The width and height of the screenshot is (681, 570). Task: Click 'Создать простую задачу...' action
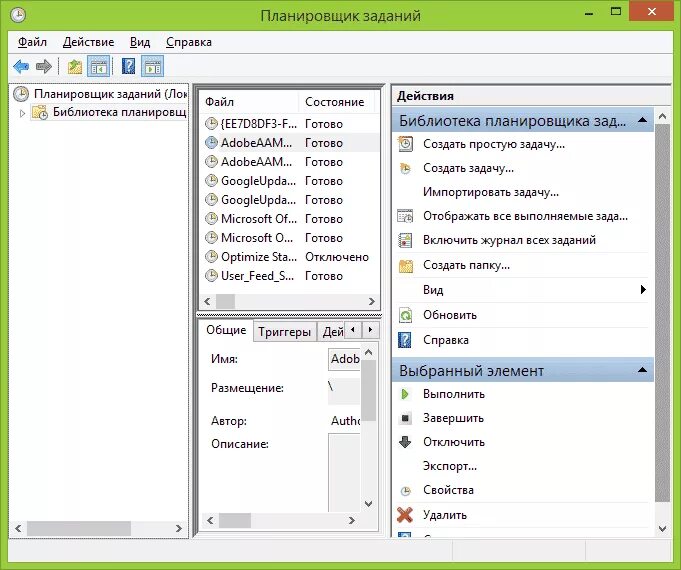pyautogui.click(x=494, y=144)
